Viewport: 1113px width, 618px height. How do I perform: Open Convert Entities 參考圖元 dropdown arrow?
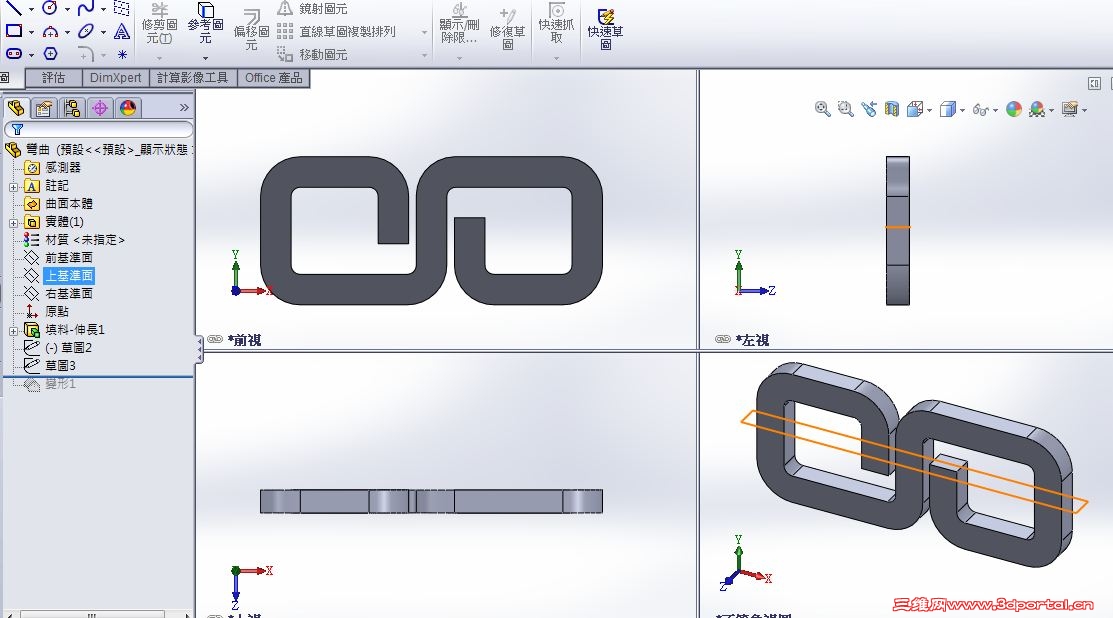(x=205, y=57)
